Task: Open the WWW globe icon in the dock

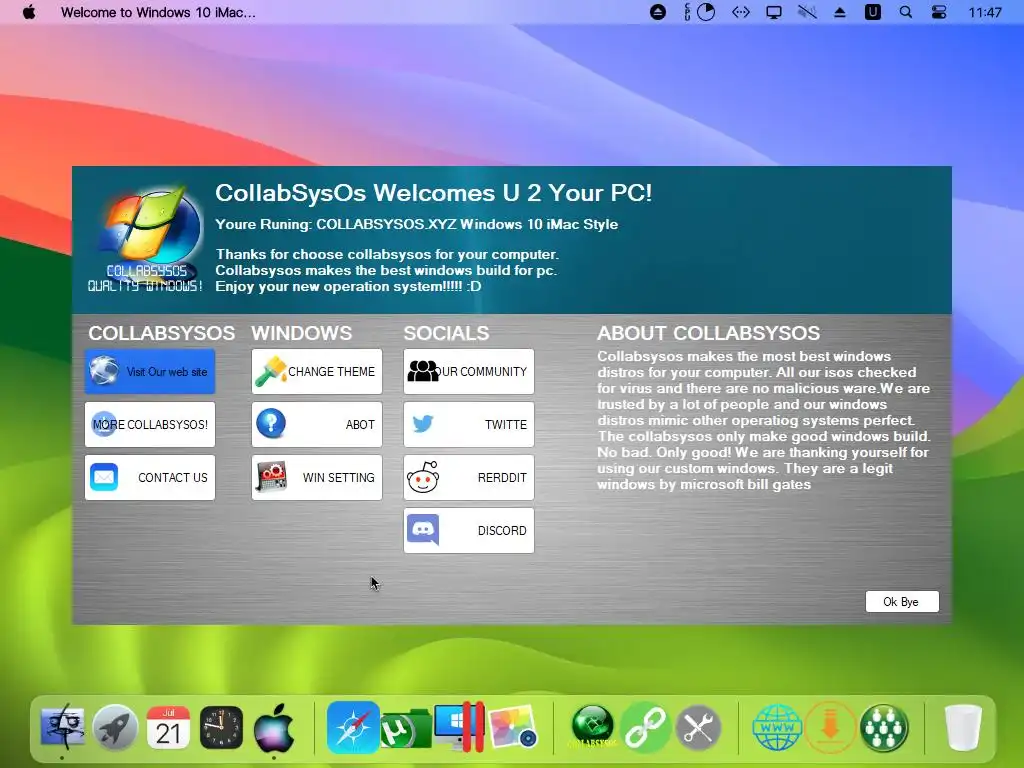Action: (777, 727)
